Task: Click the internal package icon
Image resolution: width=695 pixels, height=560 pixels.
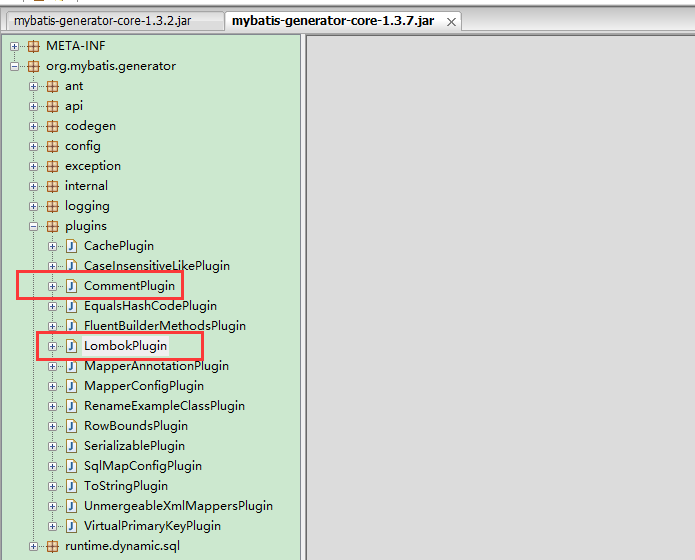Action: click(x=53, y=186)
